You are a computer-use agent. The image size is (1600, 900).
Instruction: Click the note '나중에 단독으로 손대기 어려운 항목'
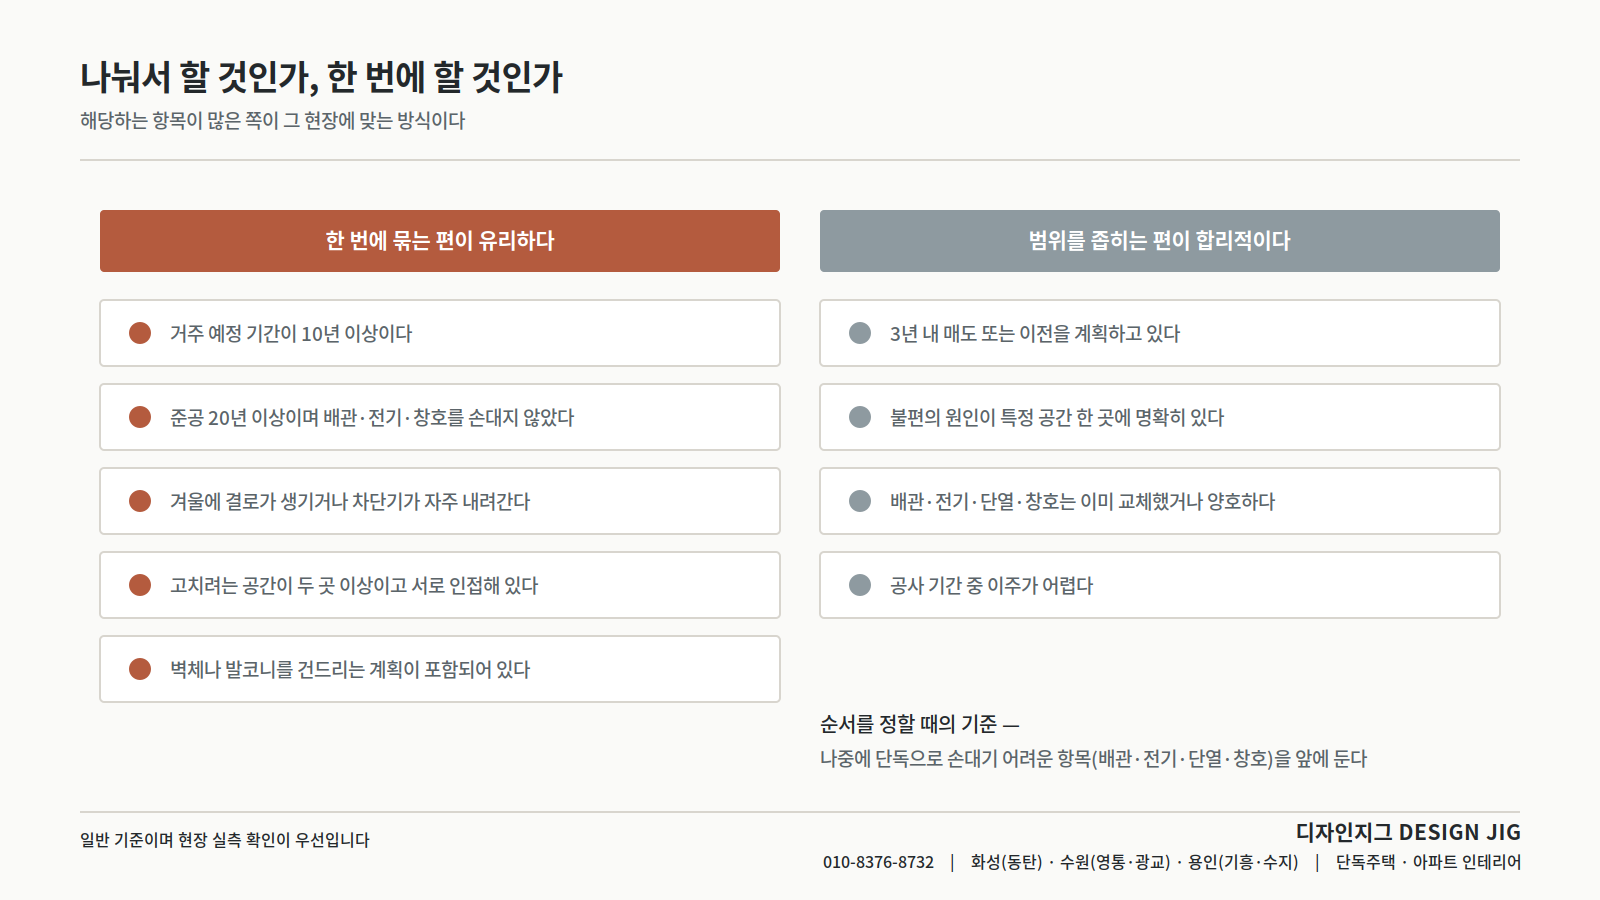(x=955, y=759)
